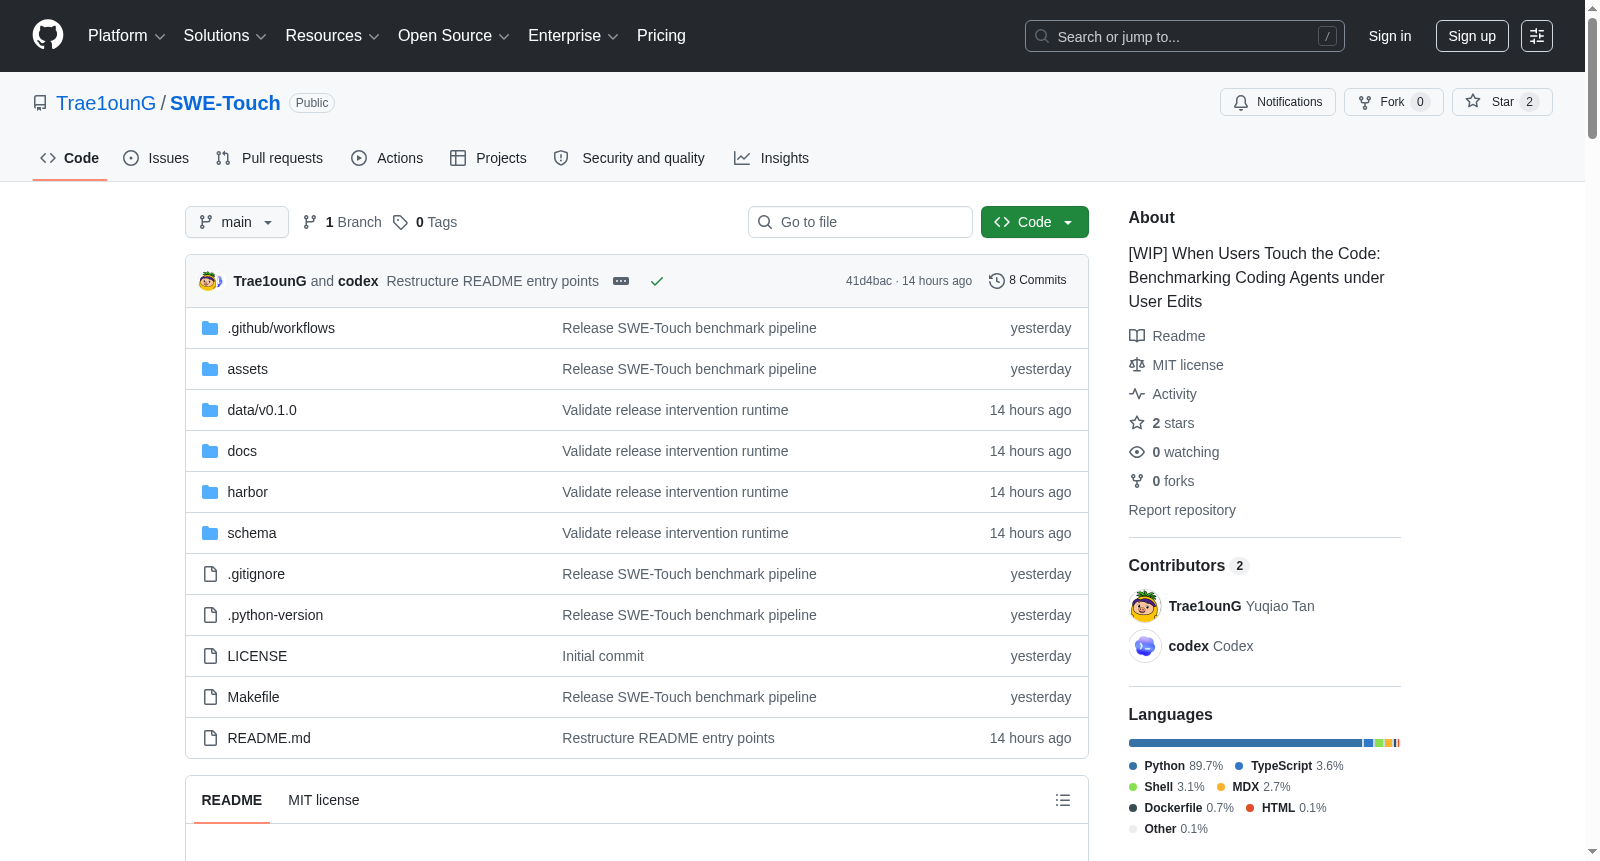Open the 1 Branch link
This screenshot has width=1600, height=861.
[x=342, y=222]
